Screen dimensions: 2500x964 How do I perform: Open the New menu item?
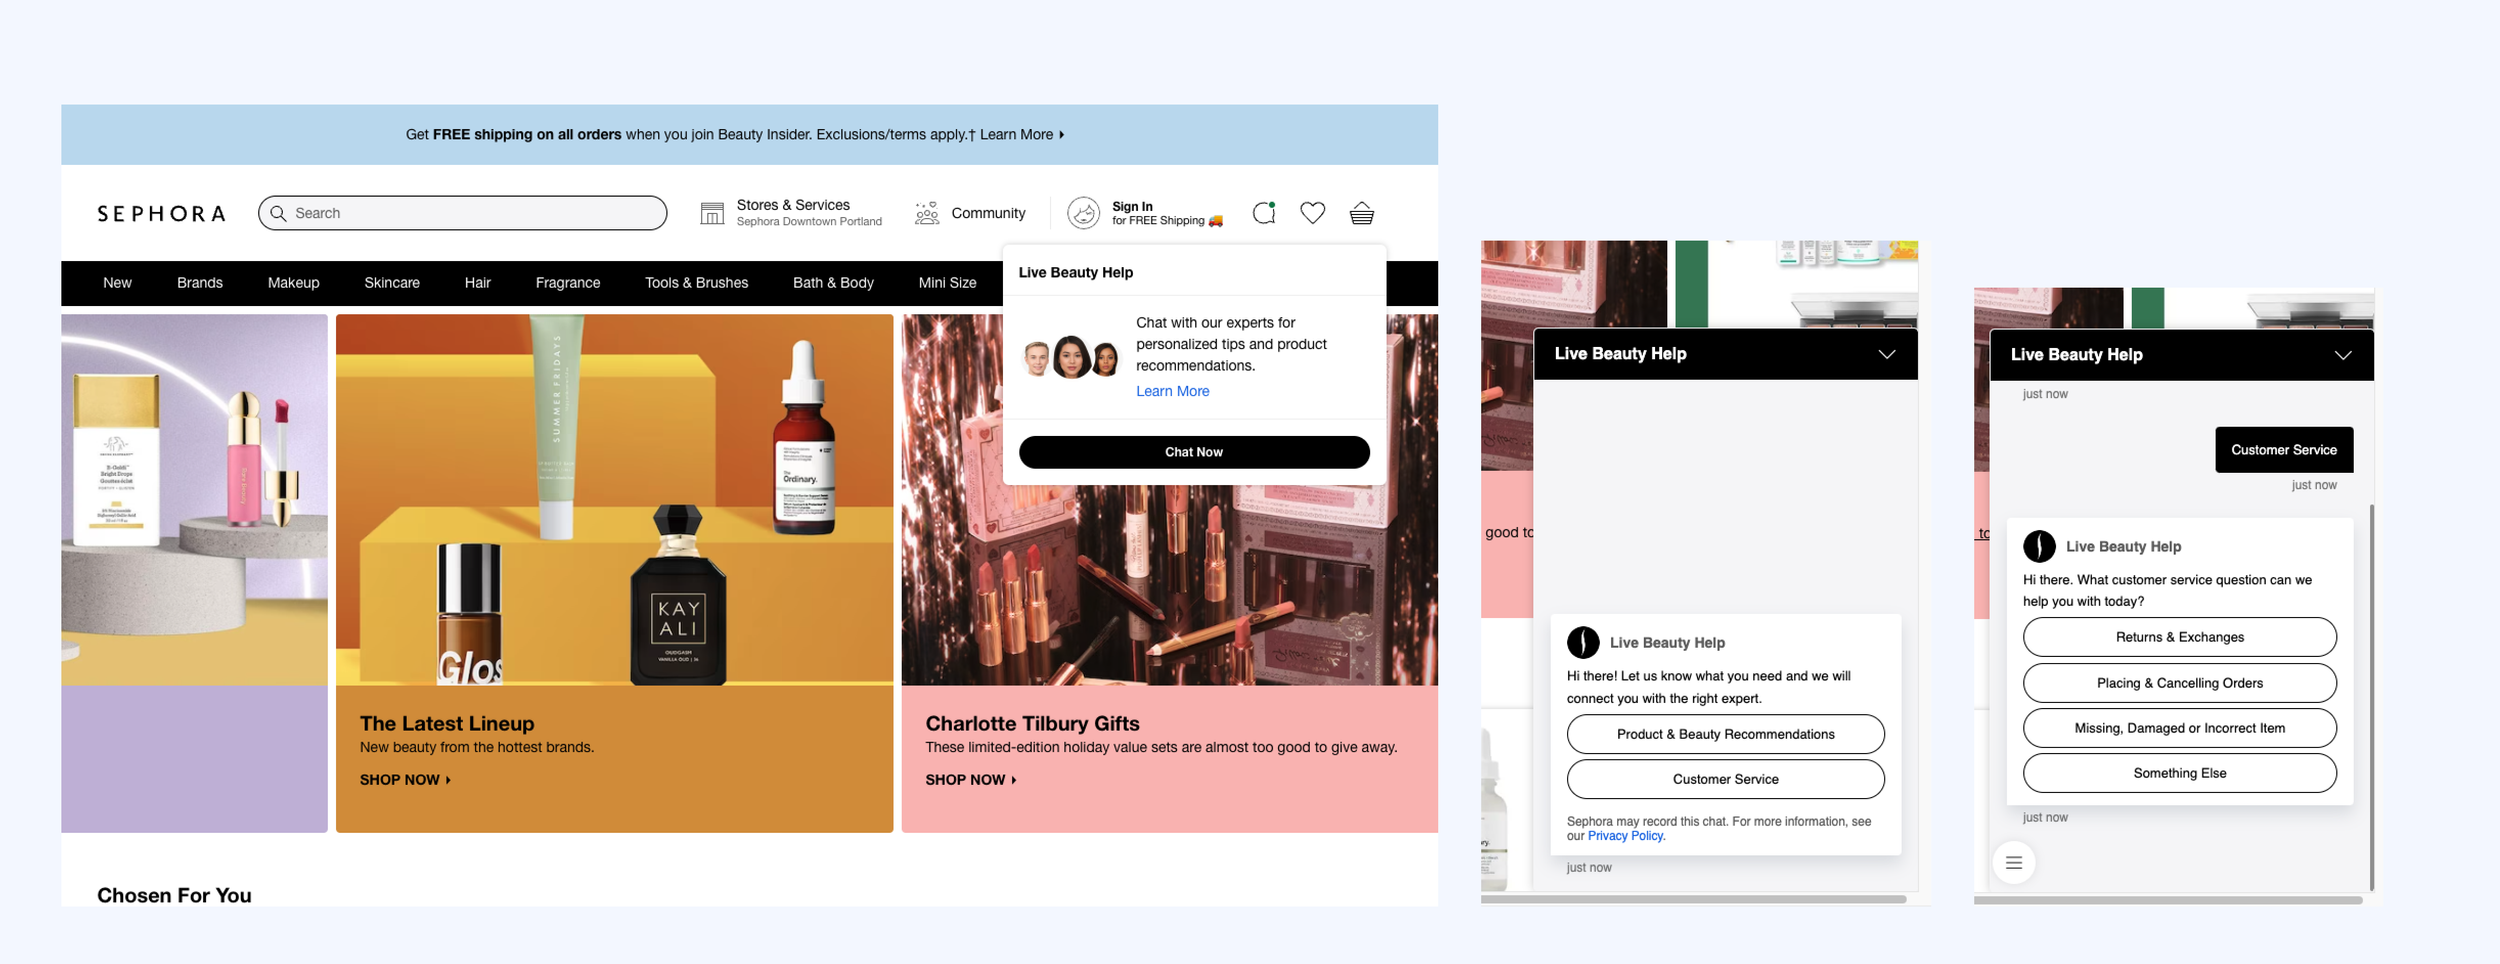click(x=117, y=283)
